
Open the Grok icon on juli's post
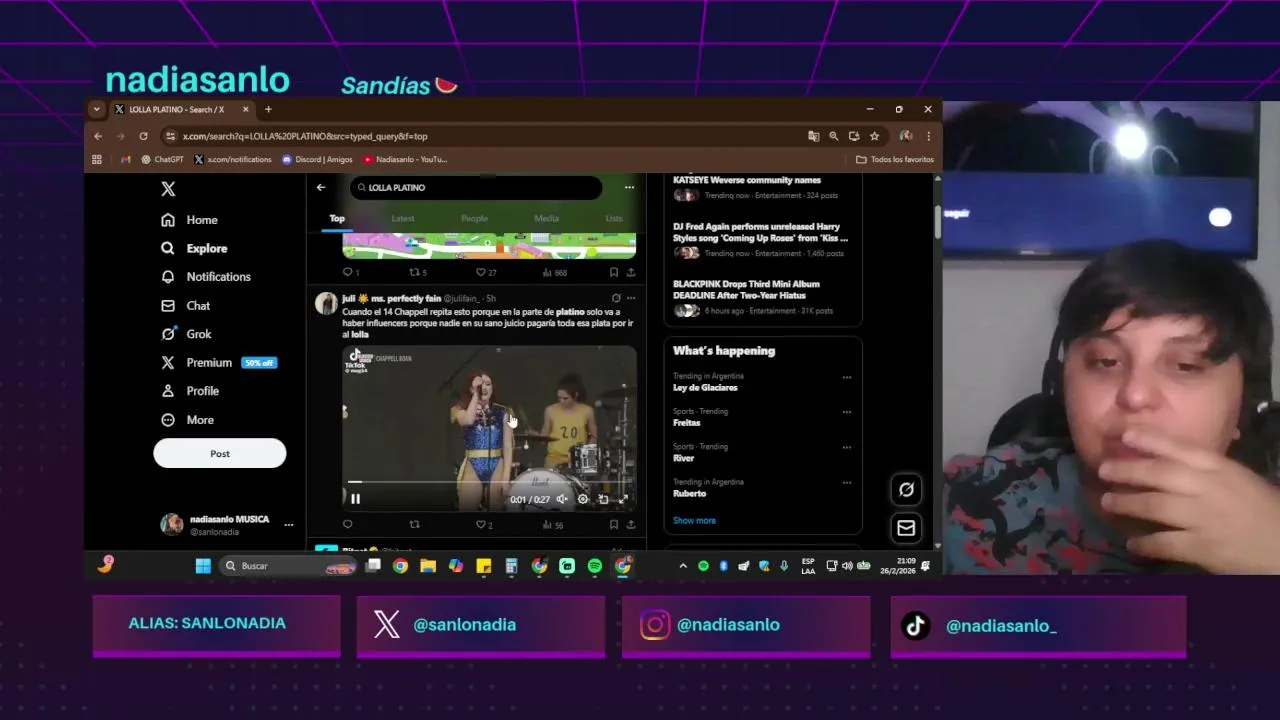click(616, 298)
